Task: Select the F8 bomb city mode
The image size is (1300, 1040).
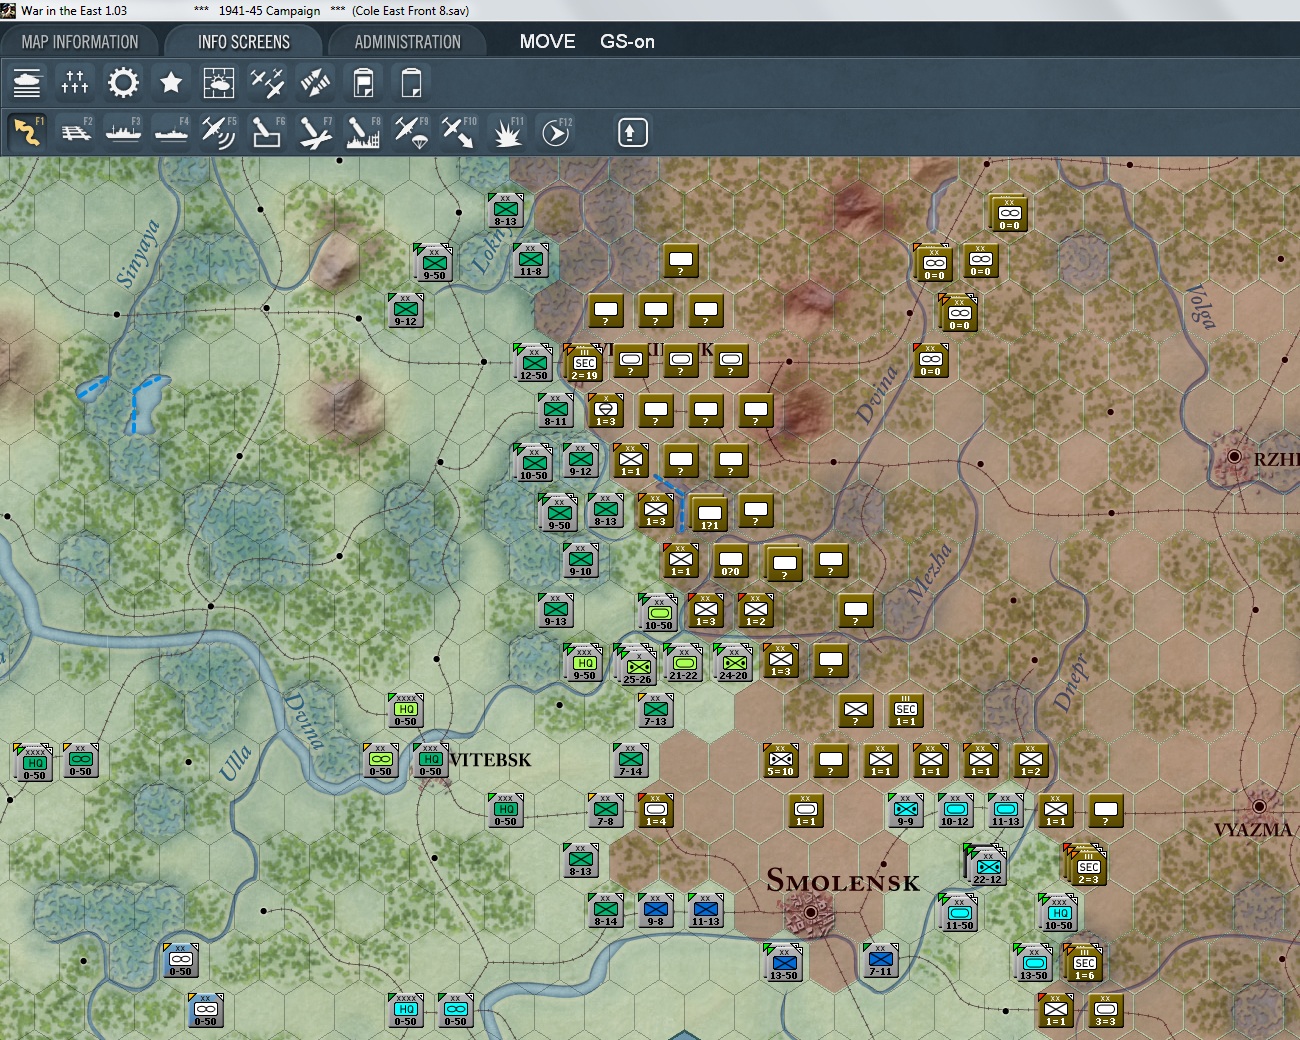Action: point(363,132)
